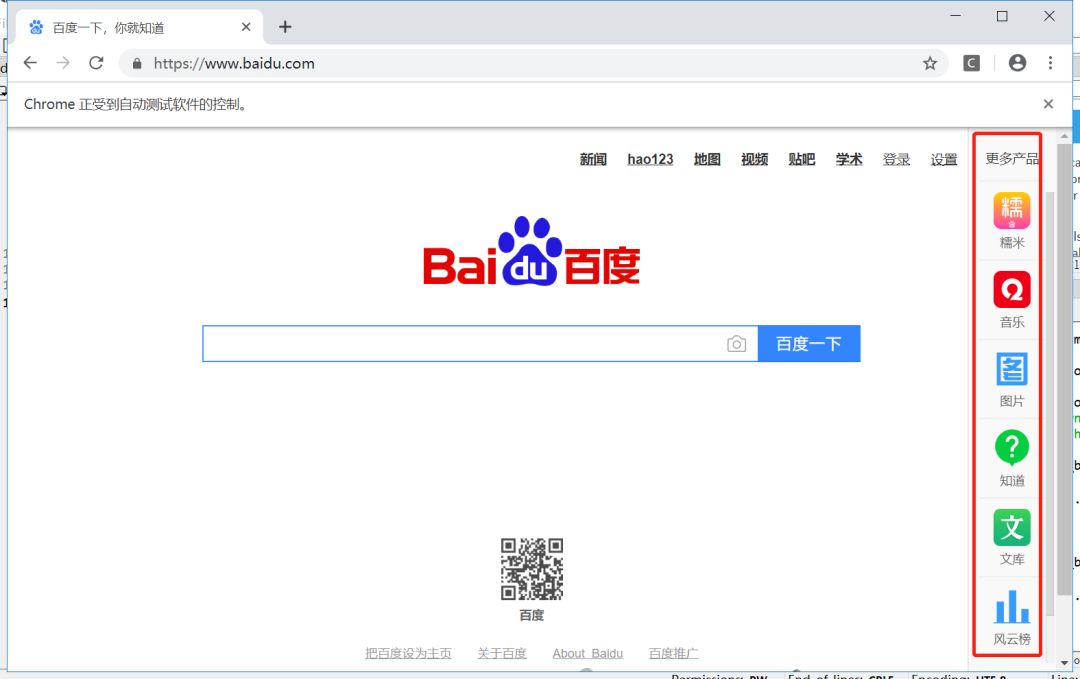Click the address bar URL
1080x679 pixels.
(234, 63)
